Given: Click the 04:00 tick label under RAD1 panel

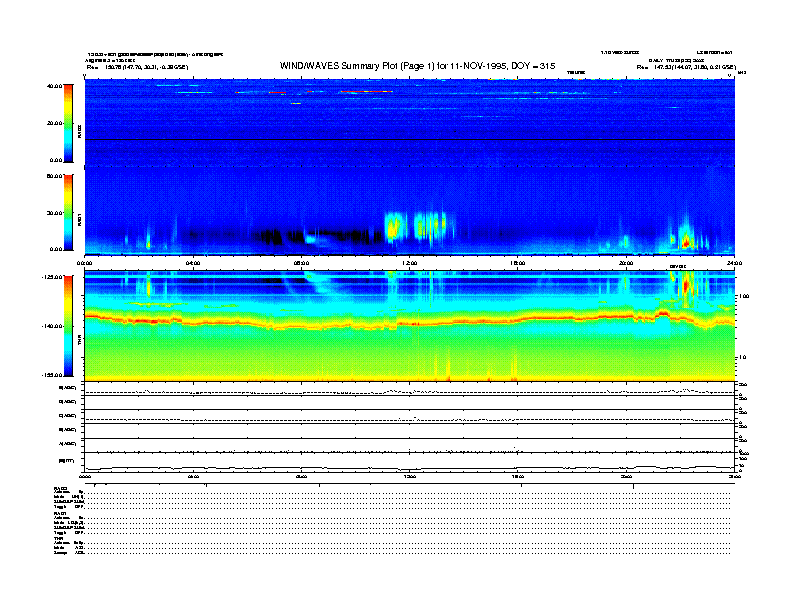Looking at the screenshot, I should (x=193, y=263).
